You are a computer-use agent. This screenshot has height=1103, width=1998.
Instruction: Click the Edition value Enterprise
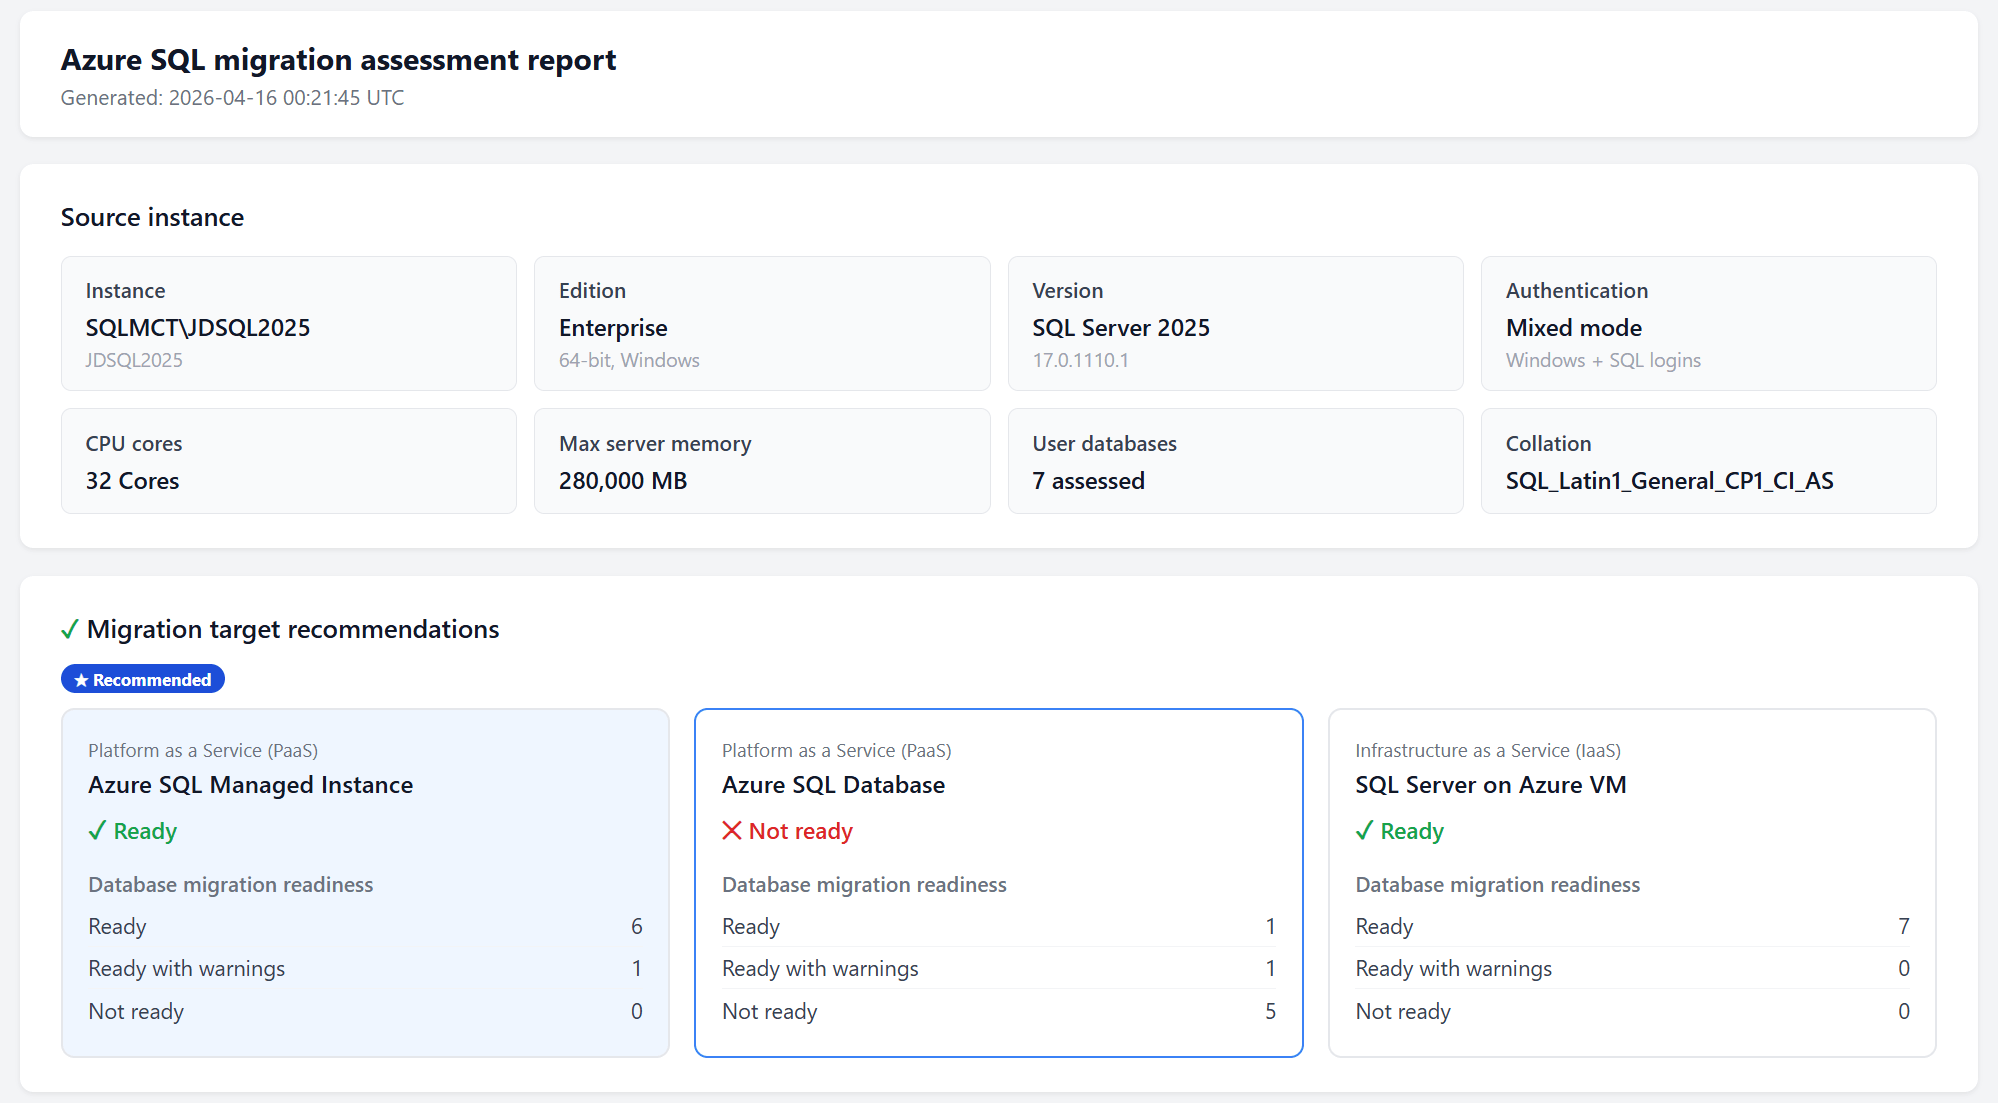613,328
